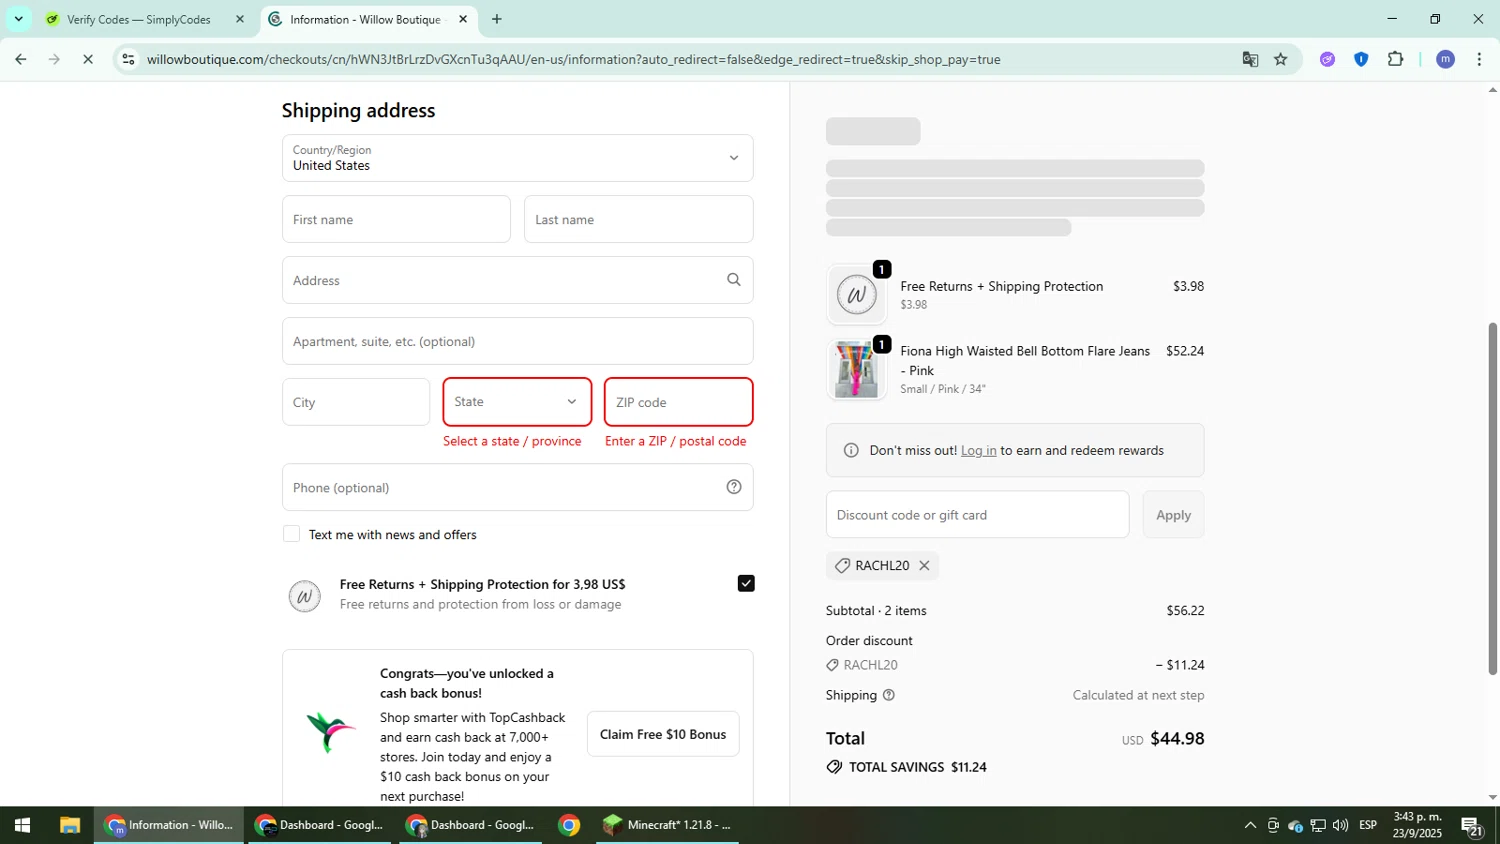
Task: Open Minecraft 1.21.8 from the taskbar
Action: tap(667, 825)
